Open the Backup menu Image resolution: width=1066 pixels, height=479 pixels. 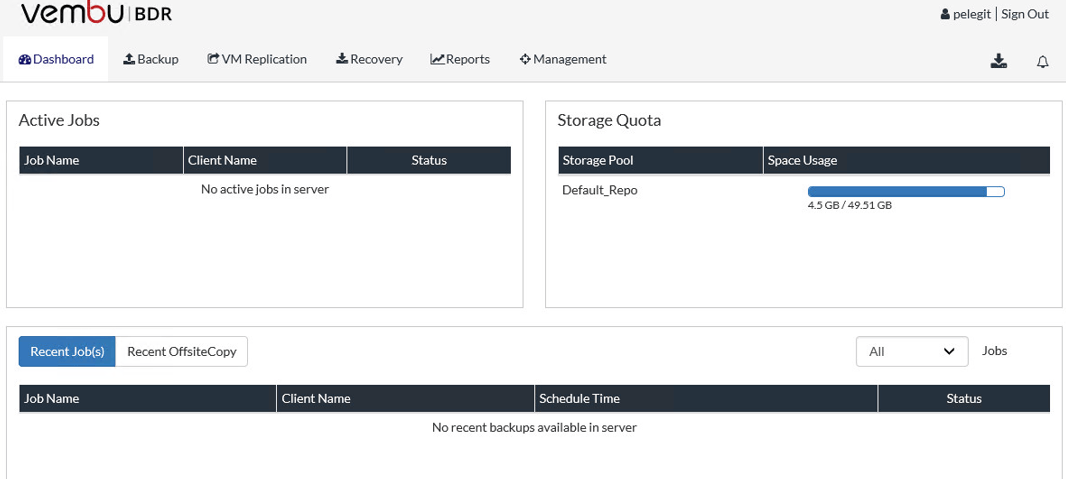[151, 59]
